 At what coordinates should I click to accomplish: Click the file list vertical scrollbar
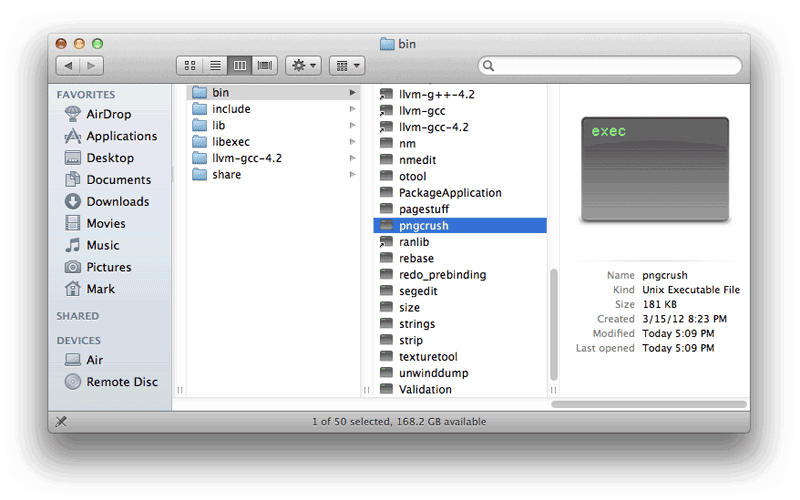coord(553,330)
